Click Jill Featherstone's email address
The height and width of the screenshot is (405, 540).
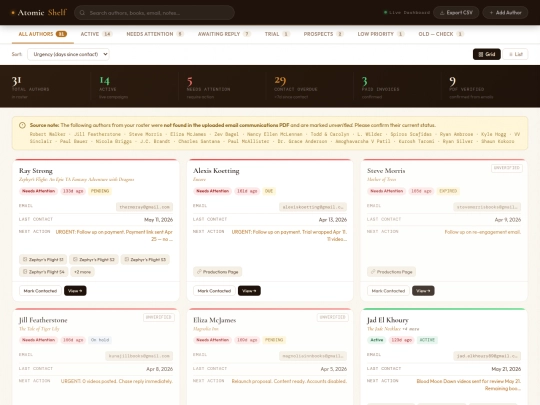(139, 356)
